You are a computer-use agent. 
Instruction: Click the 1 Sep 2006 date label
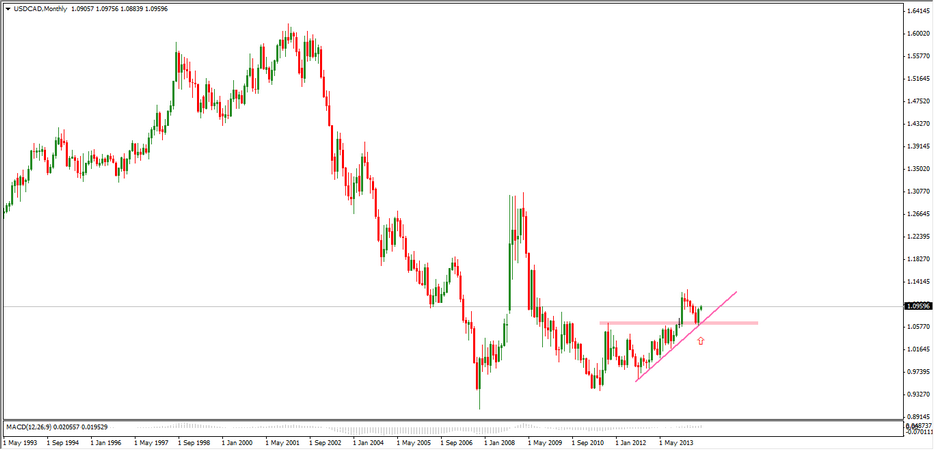point(457,441)
